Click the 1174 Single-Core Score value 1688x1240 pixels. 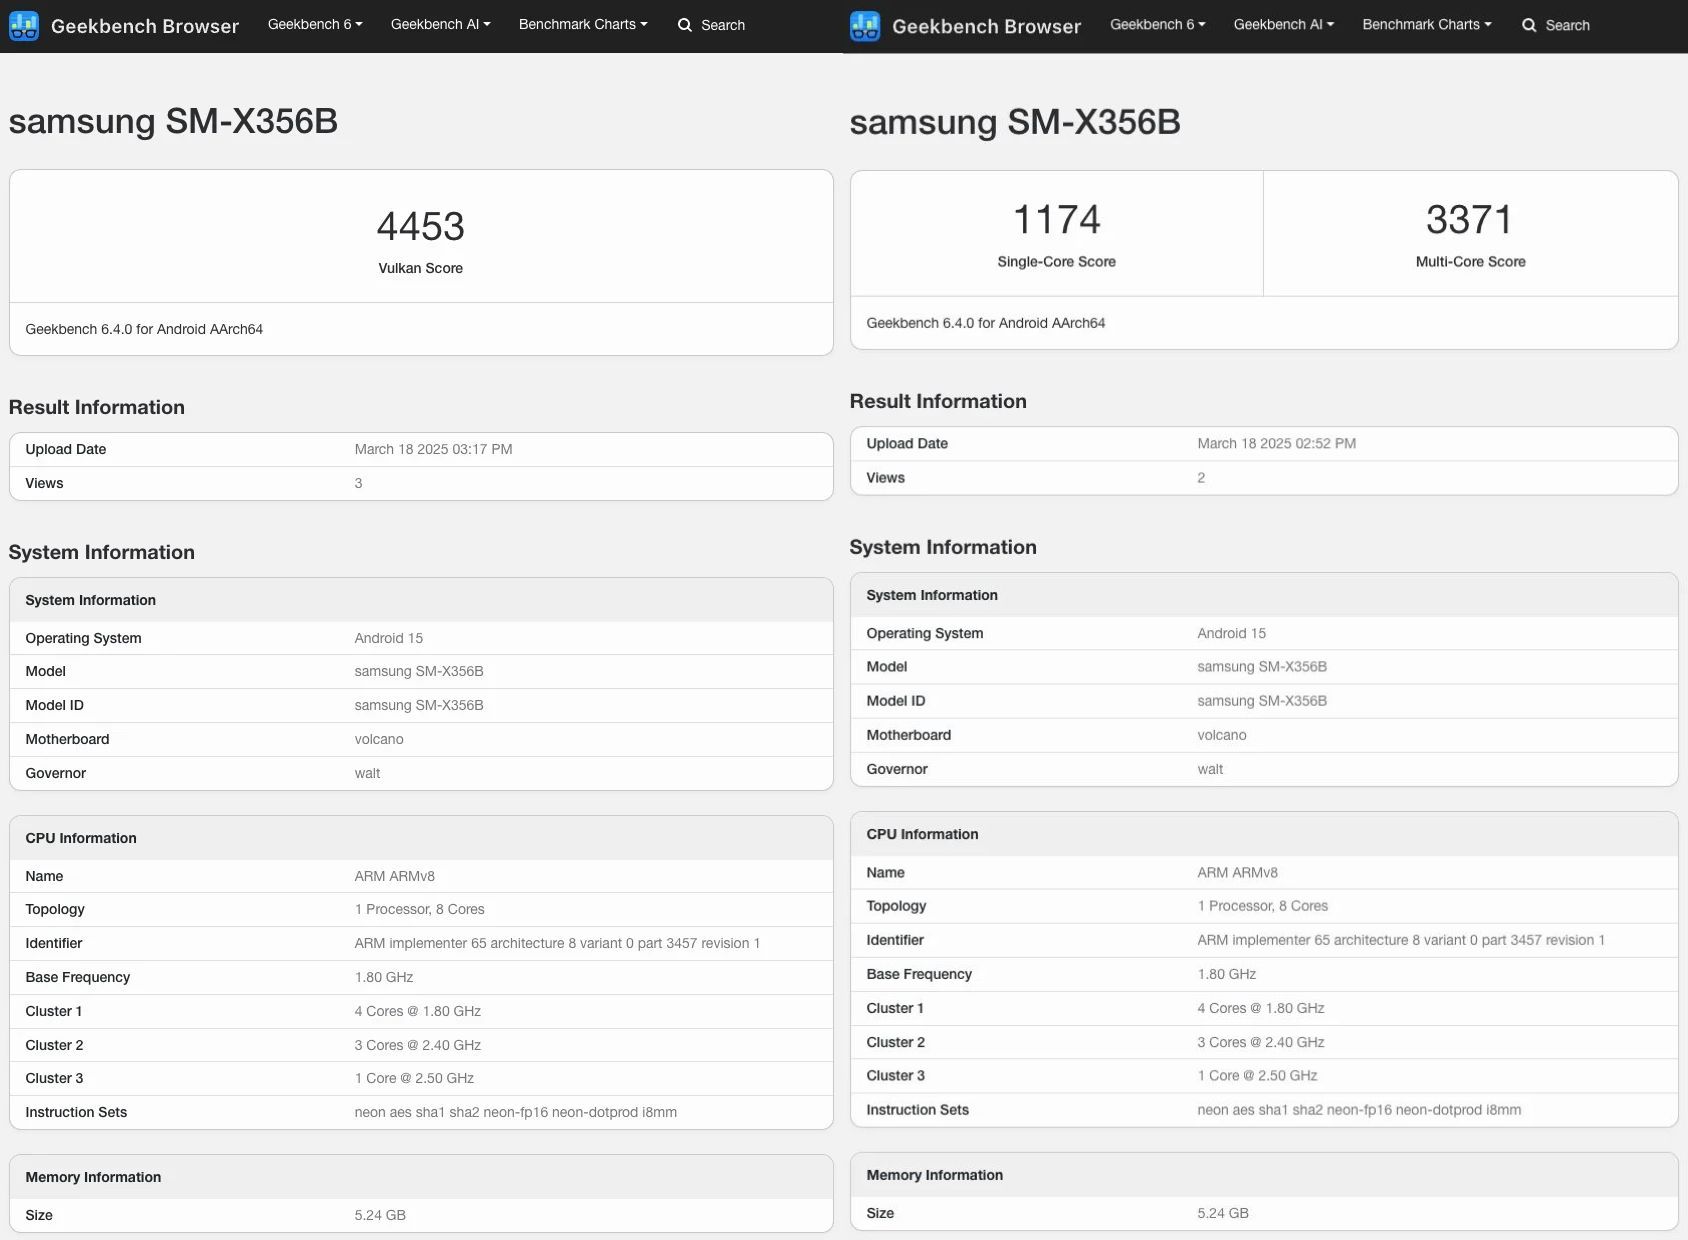click(1056, 220)
